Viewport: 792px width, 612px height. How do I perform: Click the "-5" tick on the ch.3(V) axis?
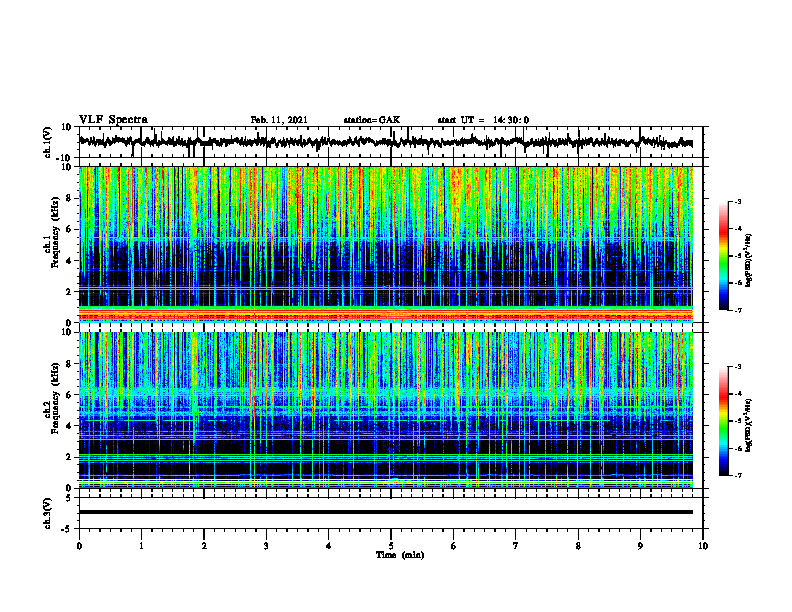pyautogui.click(x=67, y=529)
